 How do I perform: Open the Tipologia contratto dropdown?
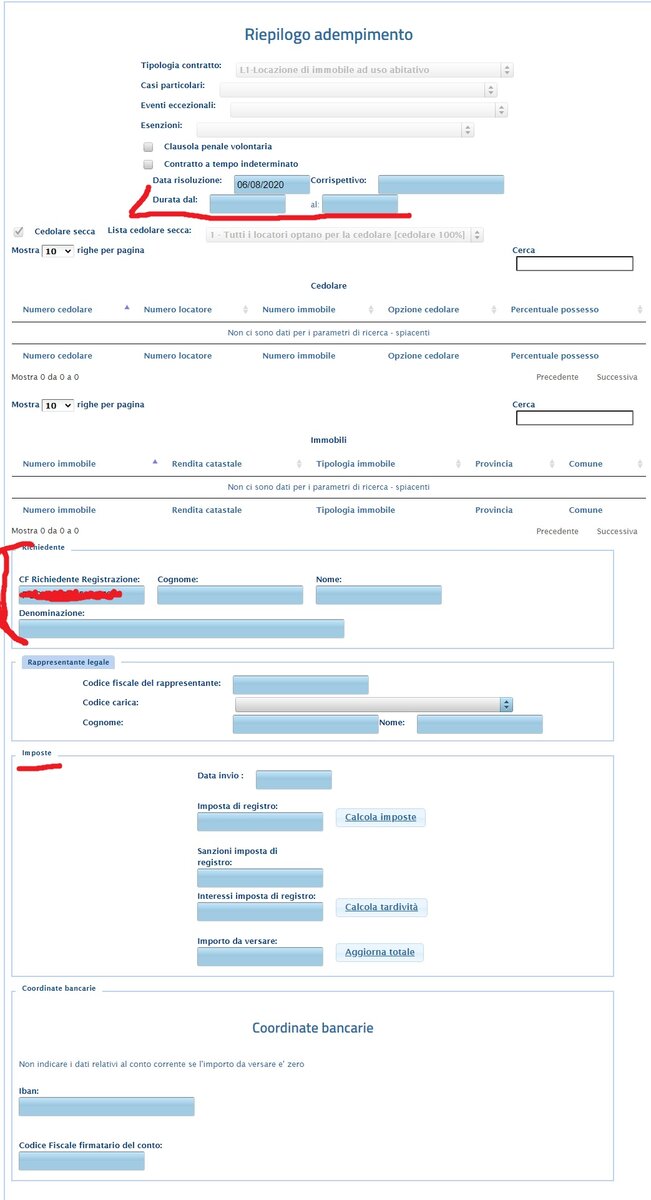coord(374,70)
